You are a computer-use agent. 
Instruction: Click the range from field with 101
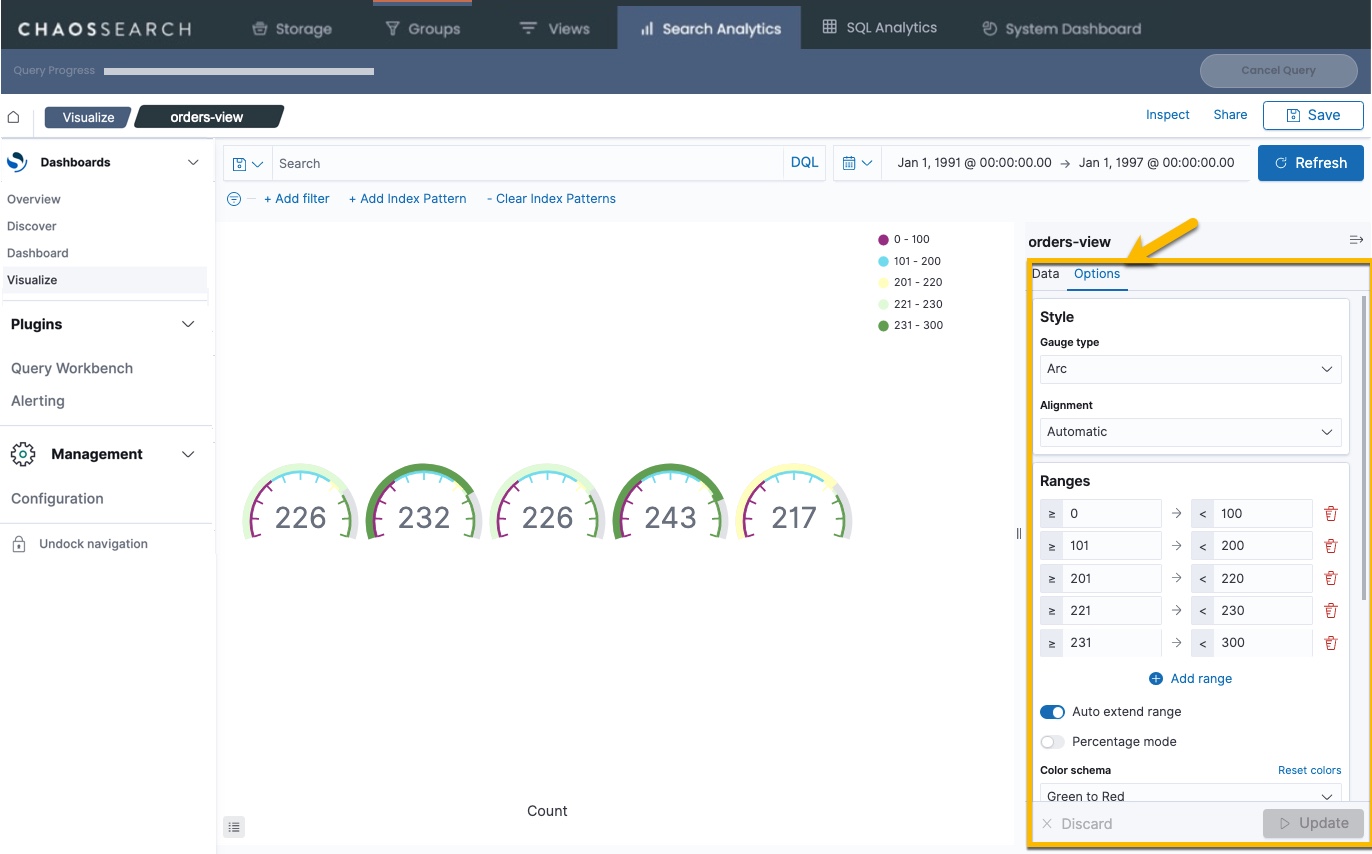click(x=1112, y=546)
